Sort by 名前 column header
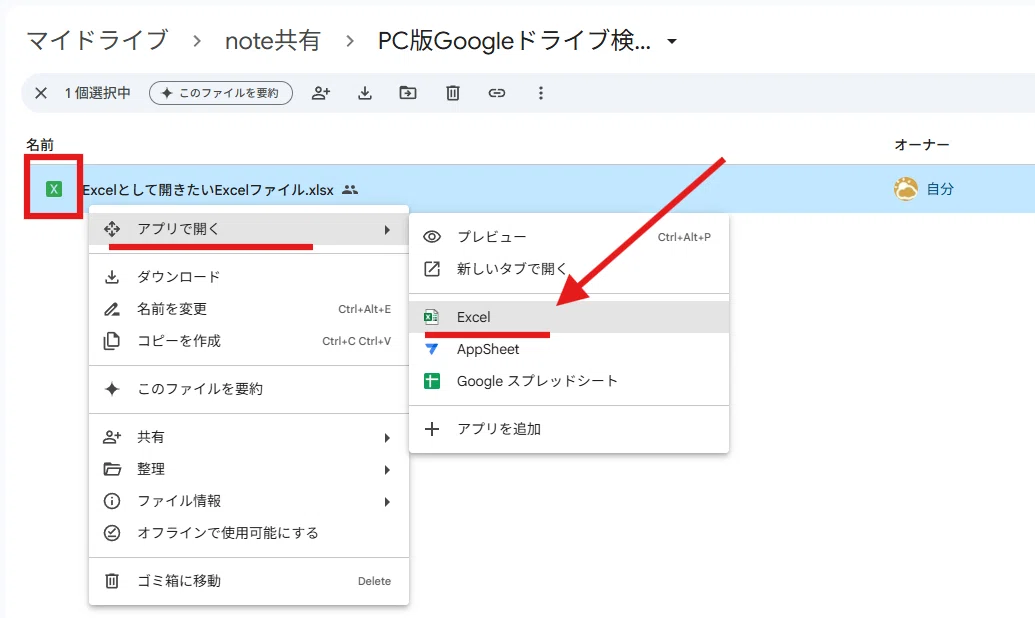Viewport: 1035px width, 618px height. 40,145
